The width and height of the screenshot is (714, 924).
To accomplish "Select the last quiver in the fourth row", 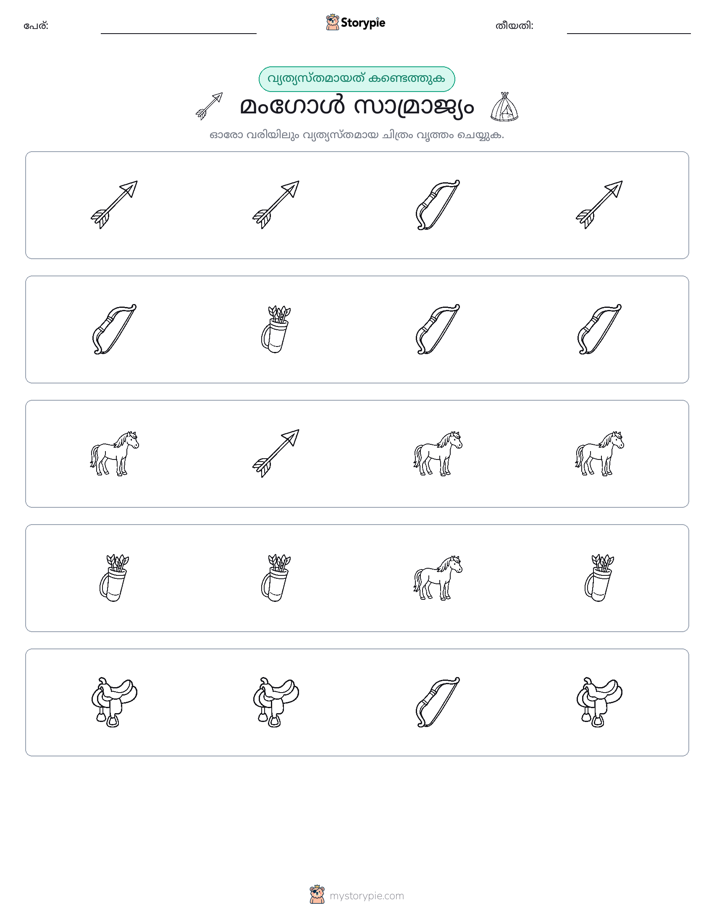I will (x=599, y=578).
